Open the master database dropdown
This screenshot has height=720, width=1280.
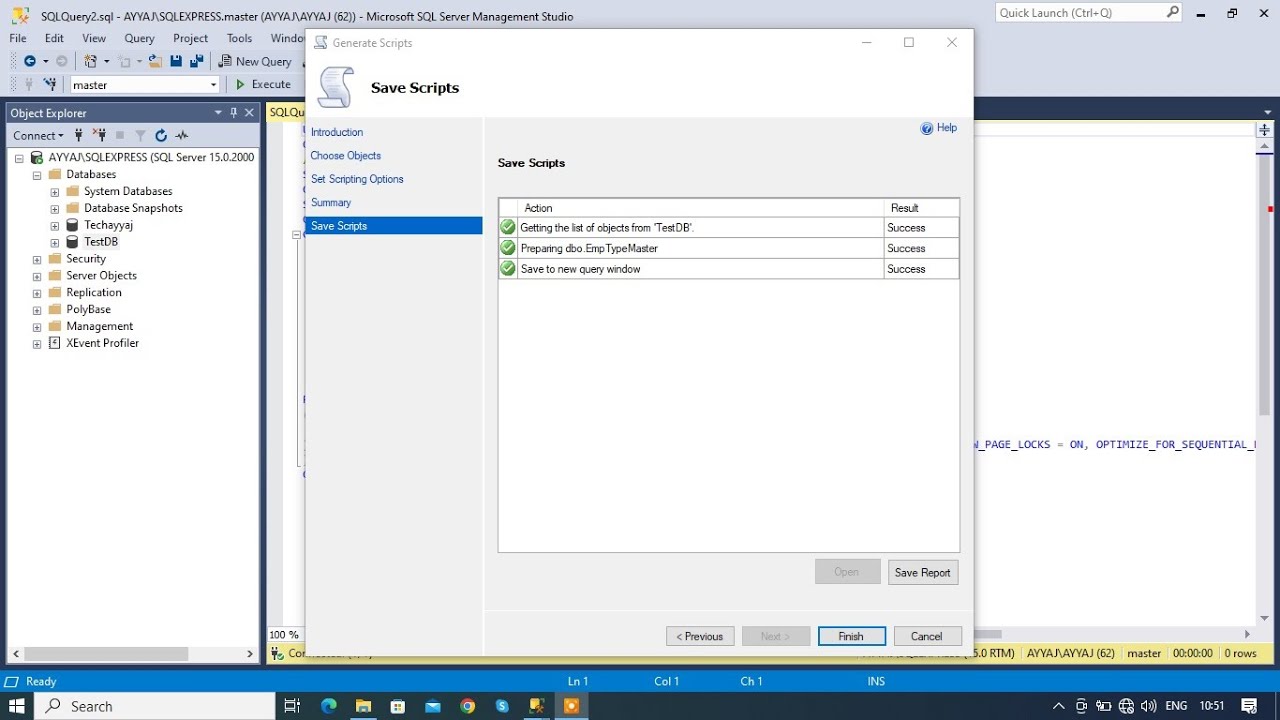pyautogui.click(x=214, y=85)
